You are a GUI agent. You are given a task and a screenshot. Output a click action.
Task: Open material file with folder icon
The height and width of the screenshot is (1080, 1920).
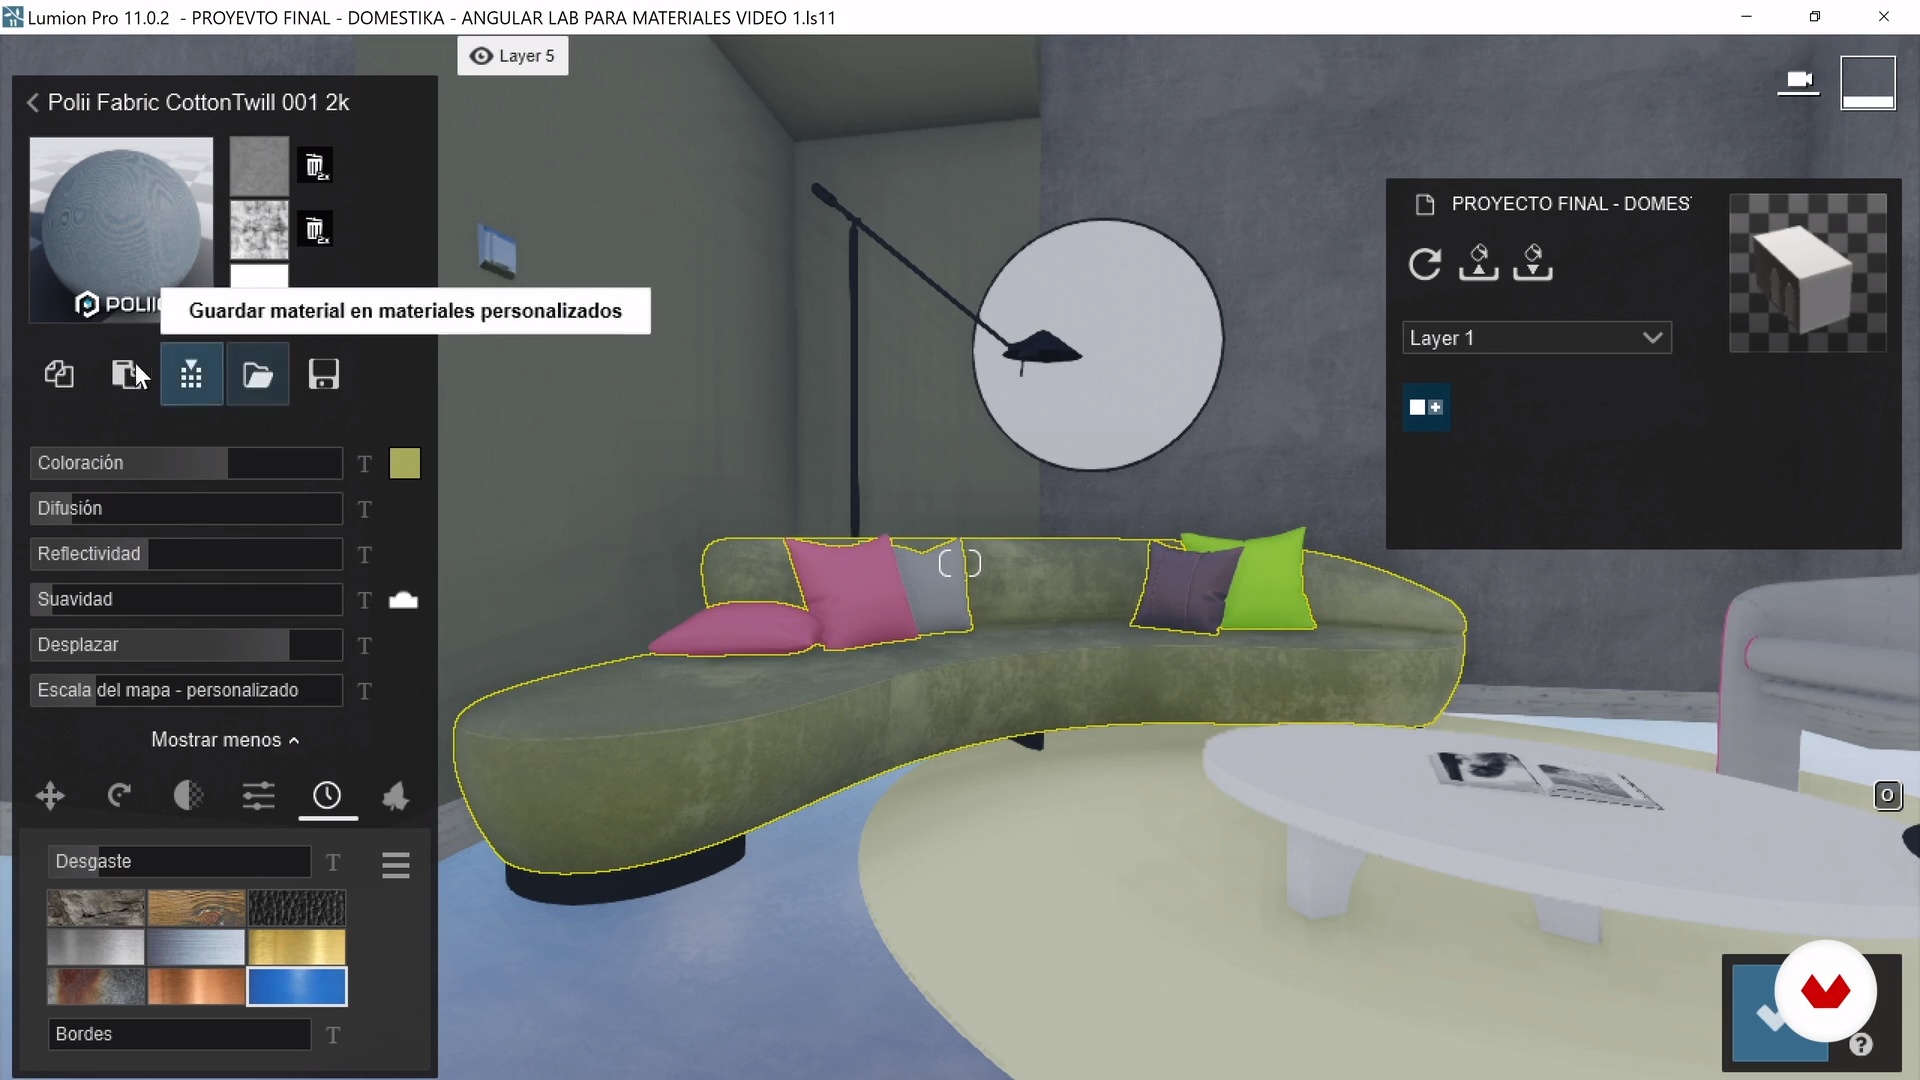pos(258,374)
